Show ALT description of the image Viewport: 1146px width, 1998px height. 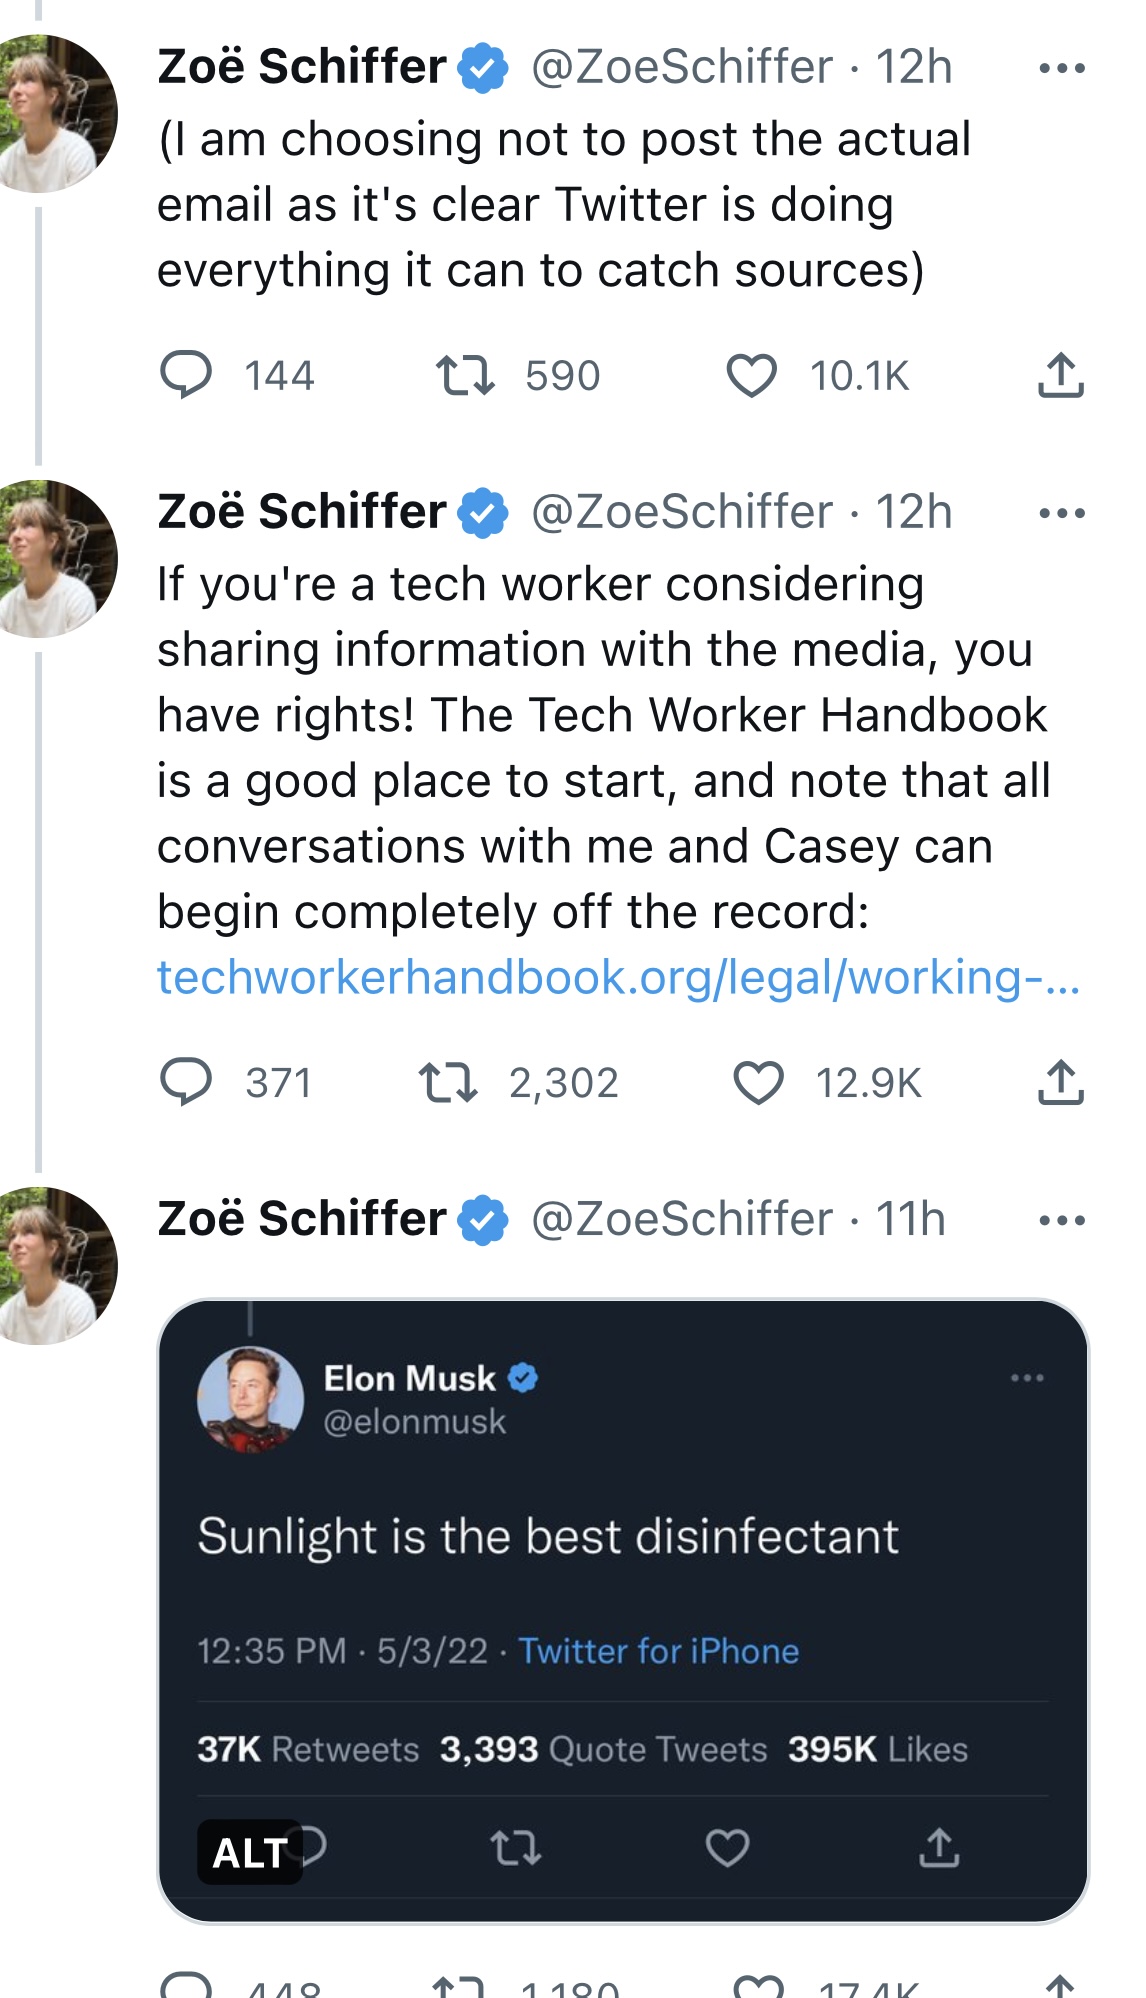tap(250, 1853)
